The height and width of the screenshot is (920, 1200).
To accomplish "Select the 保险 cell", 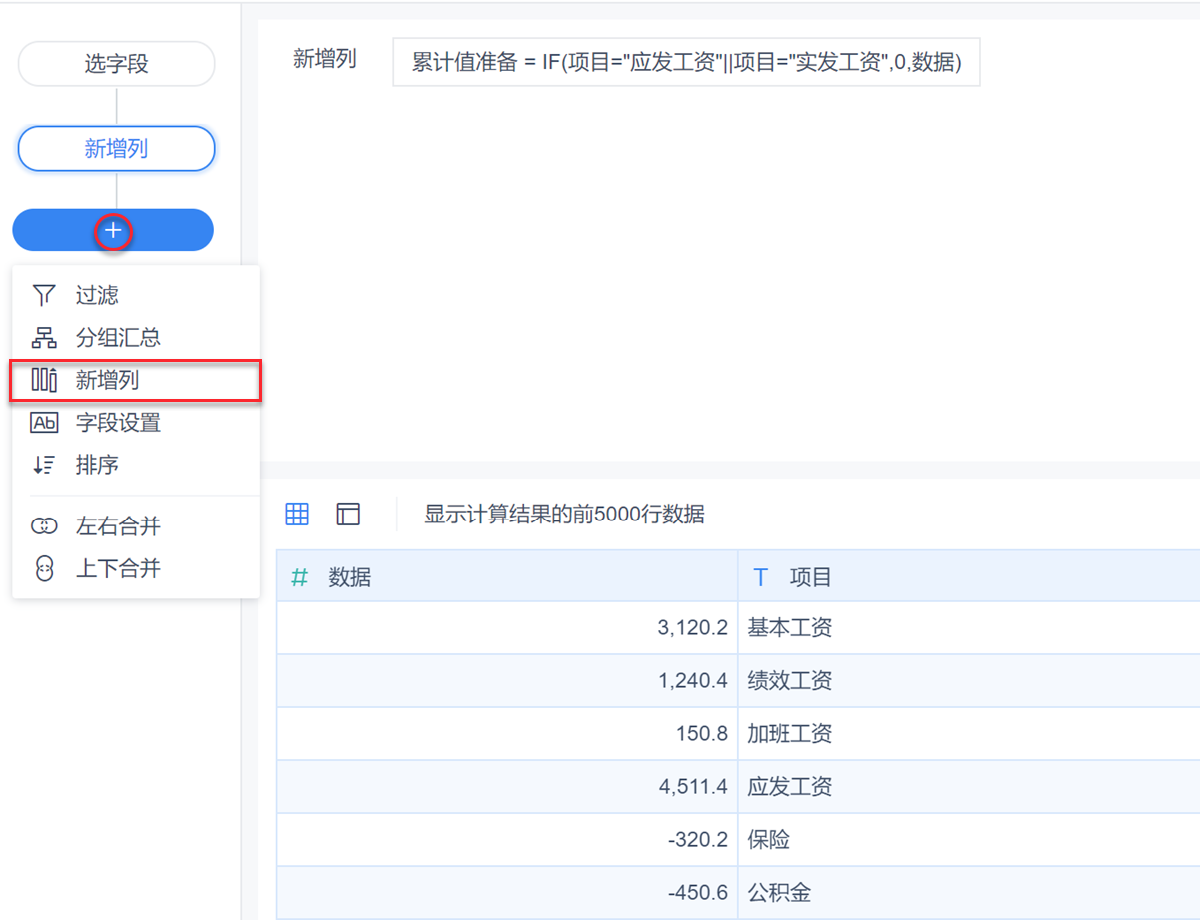I will pyautogui.click(x=969, y=840).
